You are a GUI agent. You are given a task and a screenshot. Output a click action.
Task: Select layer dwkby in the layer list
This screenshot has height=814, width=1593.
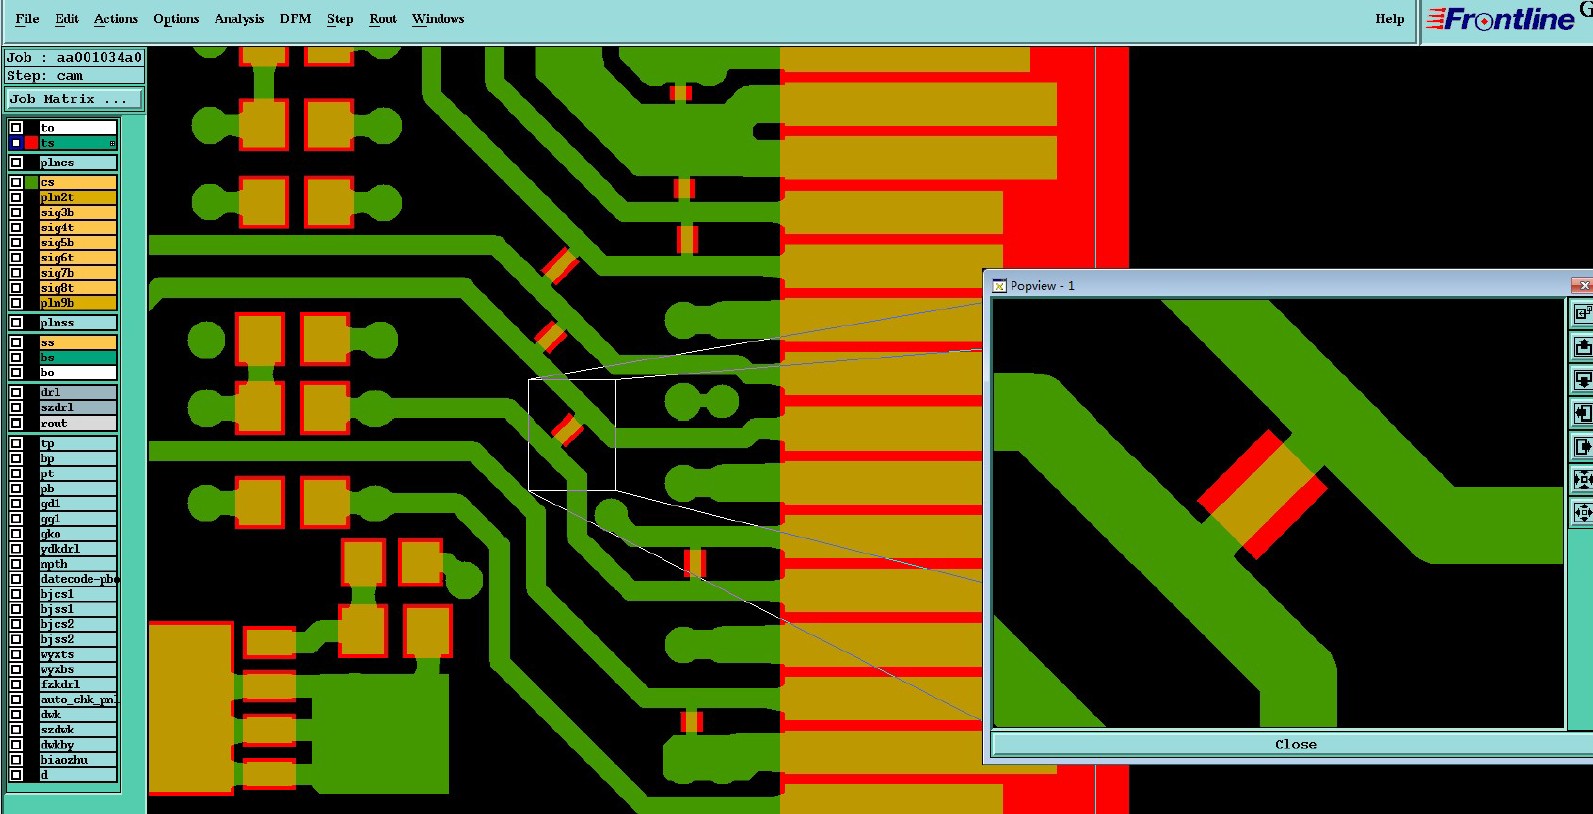click(78, 745)
